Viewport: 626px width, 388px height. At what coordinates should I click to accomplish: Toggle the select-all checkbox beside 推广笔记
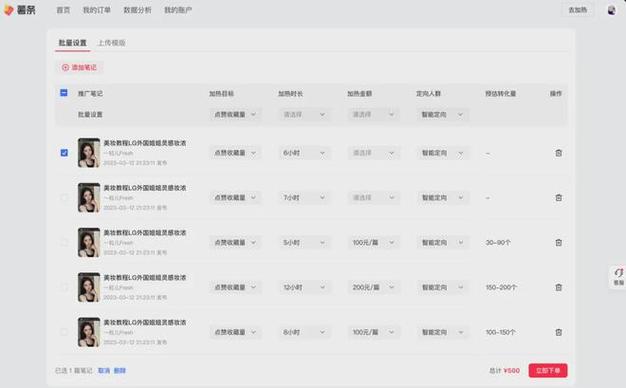point(64,93)
